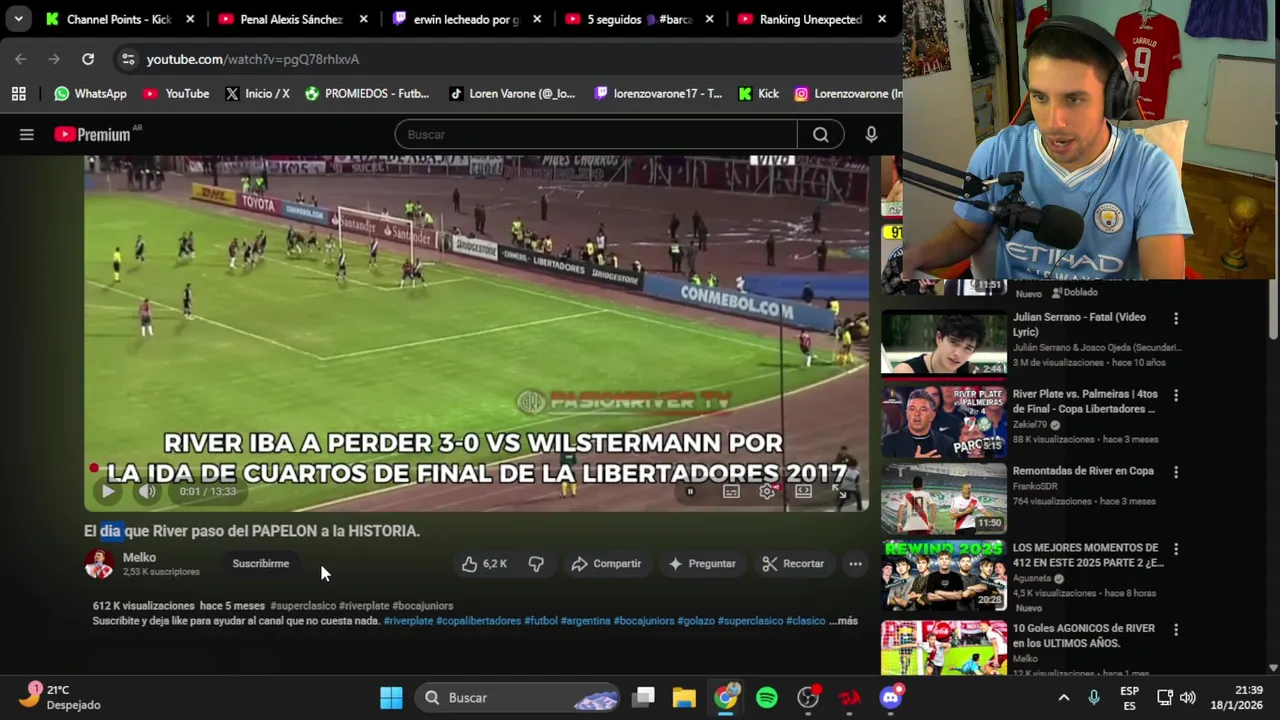This screenshot has width=1280, height=720.
Task: Click the Preguntar button
Action: click(701, 564)
